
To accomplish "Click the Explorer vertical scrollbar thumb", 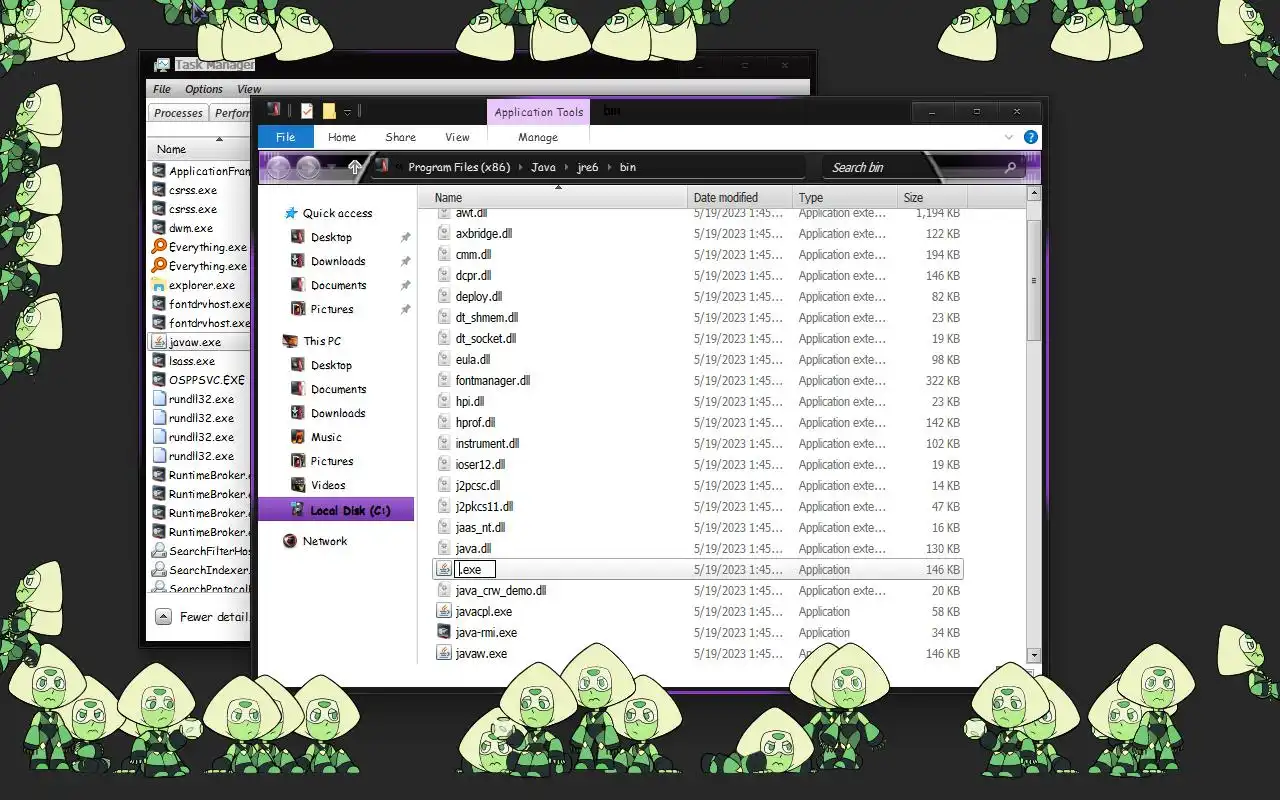I will coord(1033,280).
